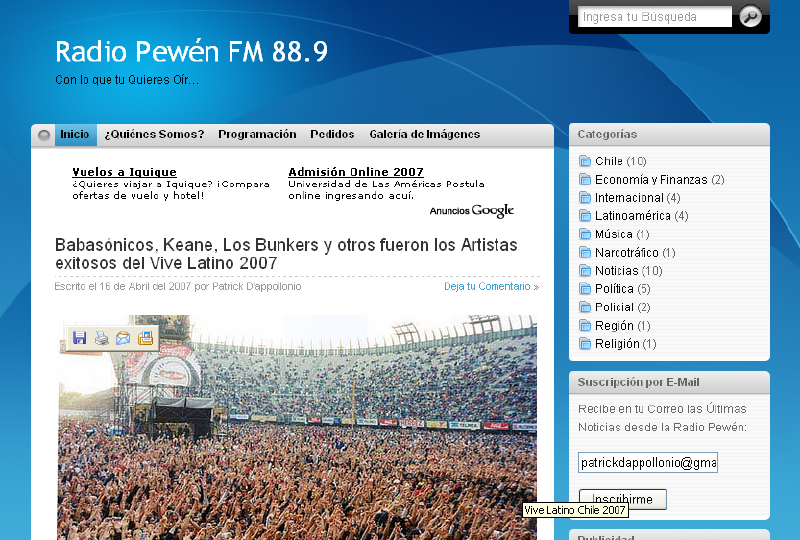Open the Noticias category link
Screen dimensions: 800x540
pyautogui.click(x=616, y=271)
